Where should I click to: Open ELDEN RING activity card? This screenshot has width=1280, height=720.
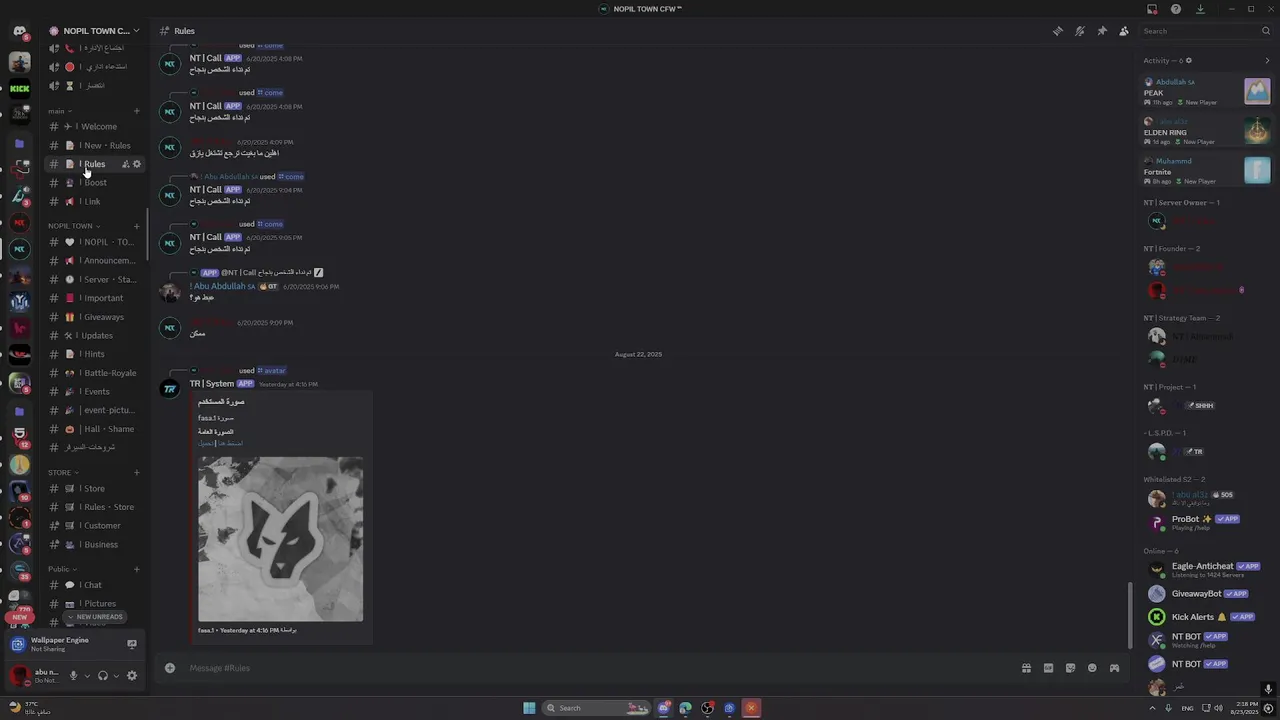[x=1207, y=131]
